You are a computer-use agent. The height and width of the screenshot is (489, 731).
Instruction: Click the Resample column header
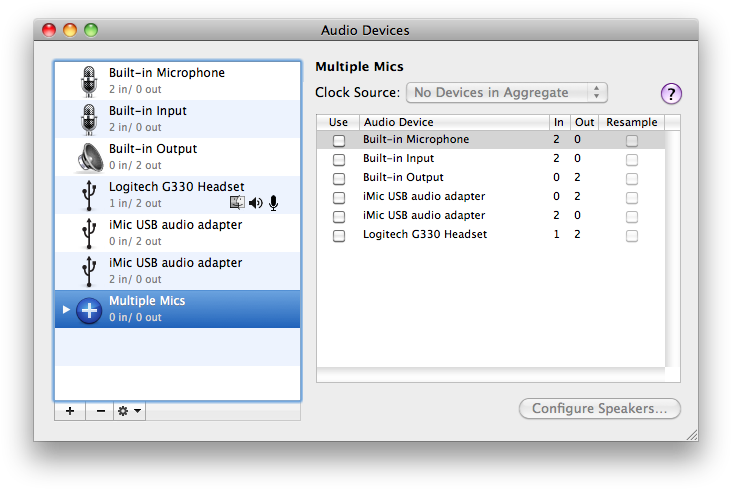632,122
